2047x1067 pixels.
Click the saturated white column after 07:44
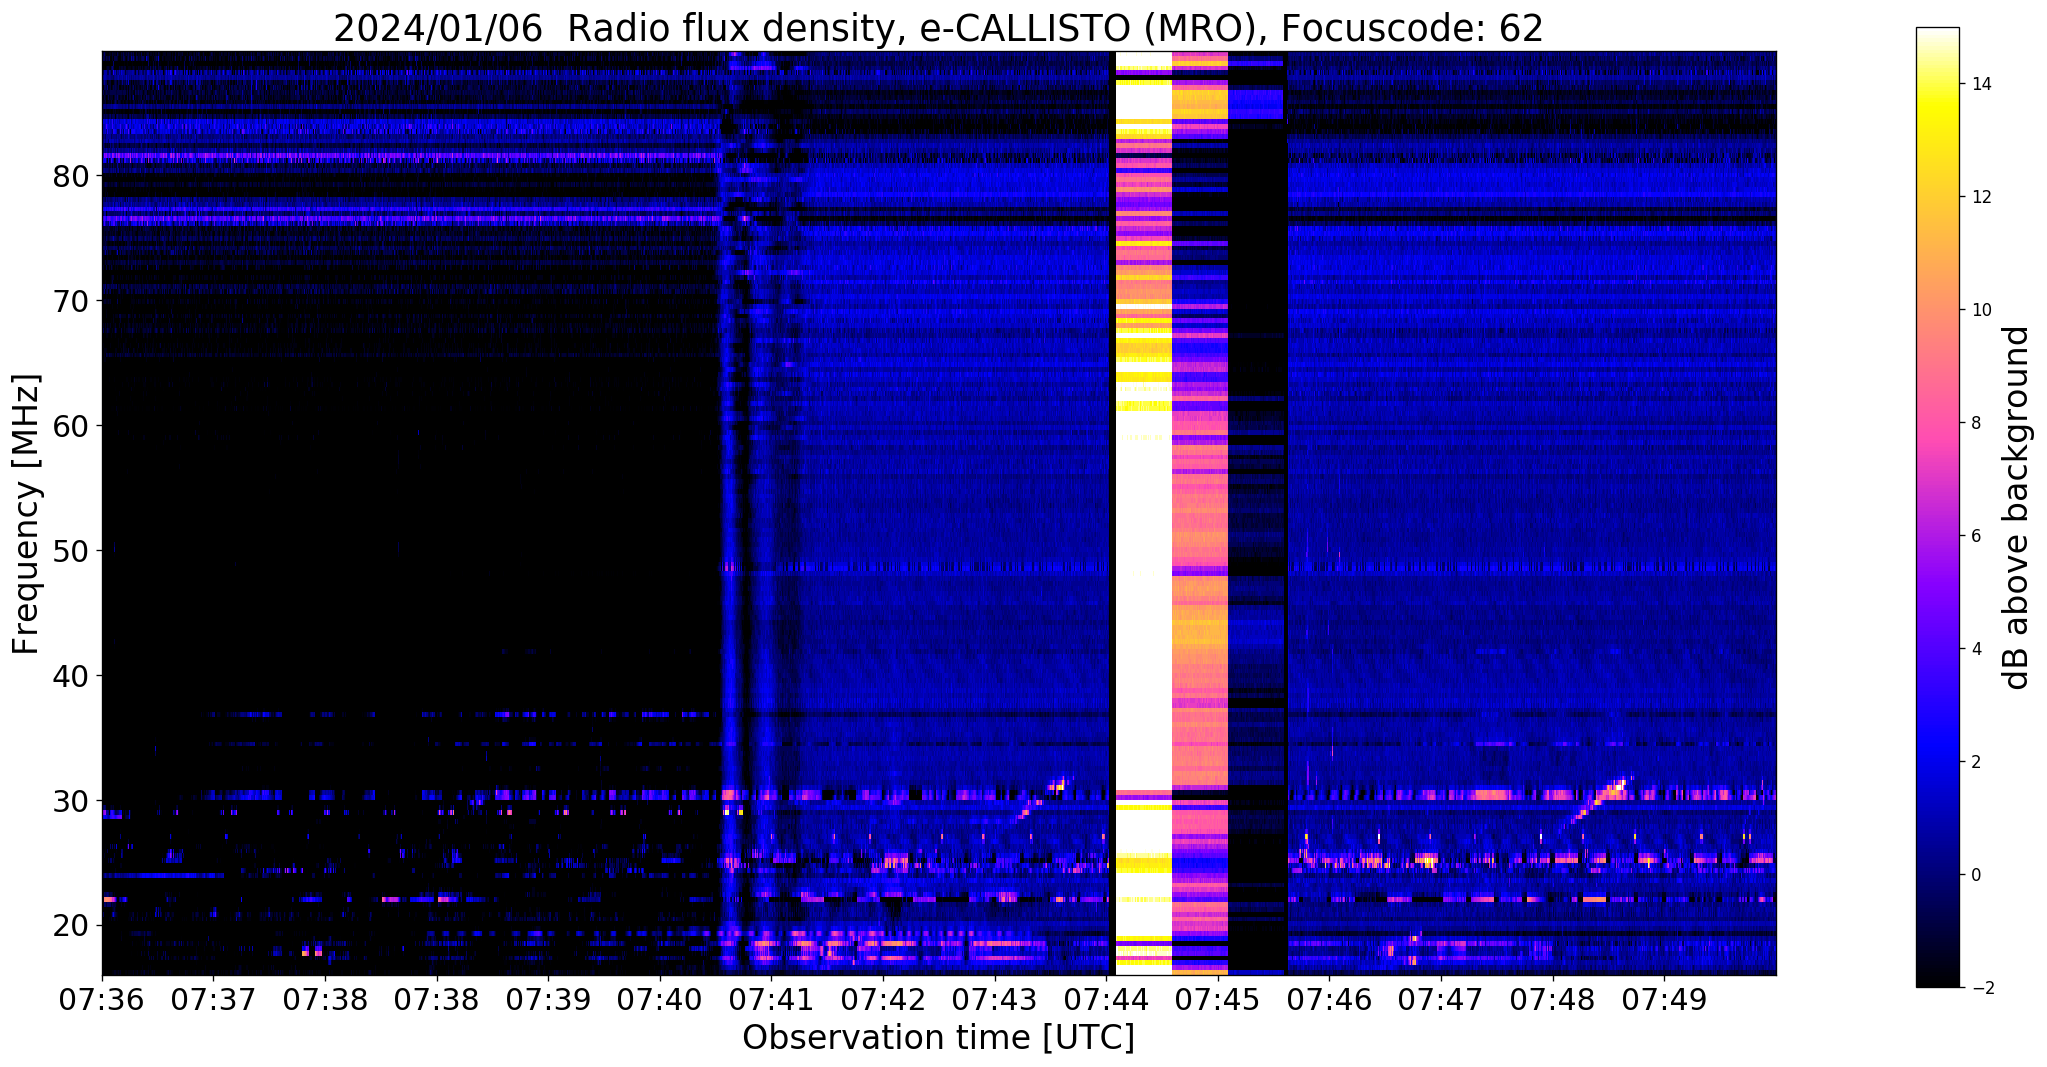(1143, 514)
